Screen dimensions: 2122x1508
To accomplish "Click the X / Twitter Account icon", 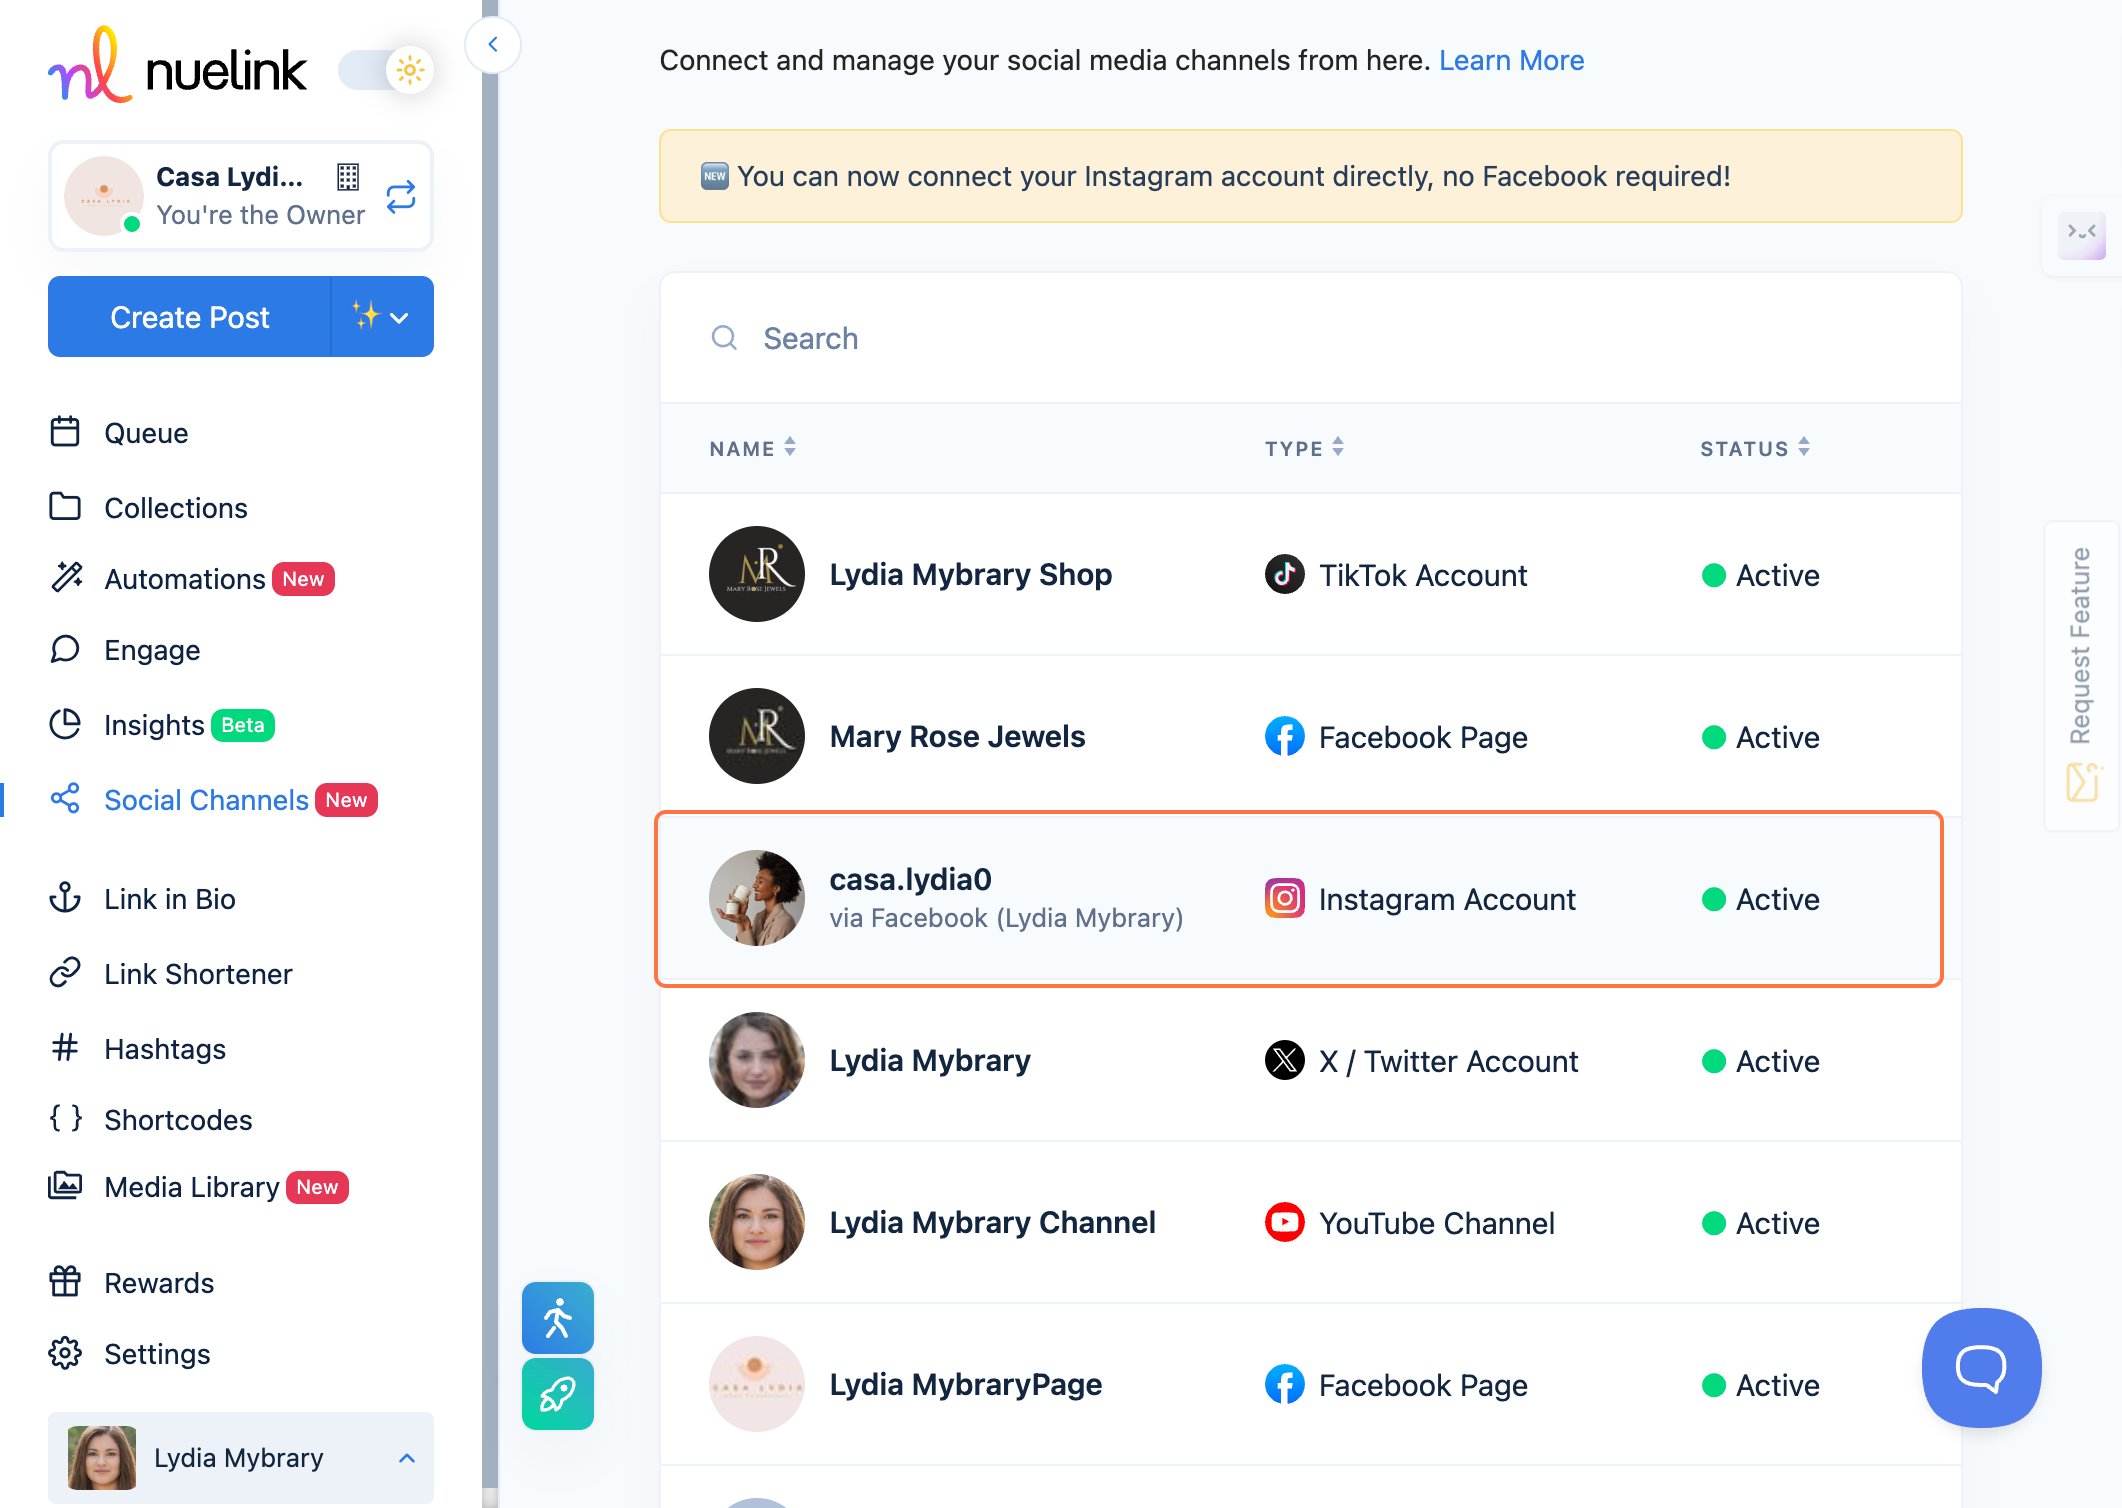I will point(1284,1060).
